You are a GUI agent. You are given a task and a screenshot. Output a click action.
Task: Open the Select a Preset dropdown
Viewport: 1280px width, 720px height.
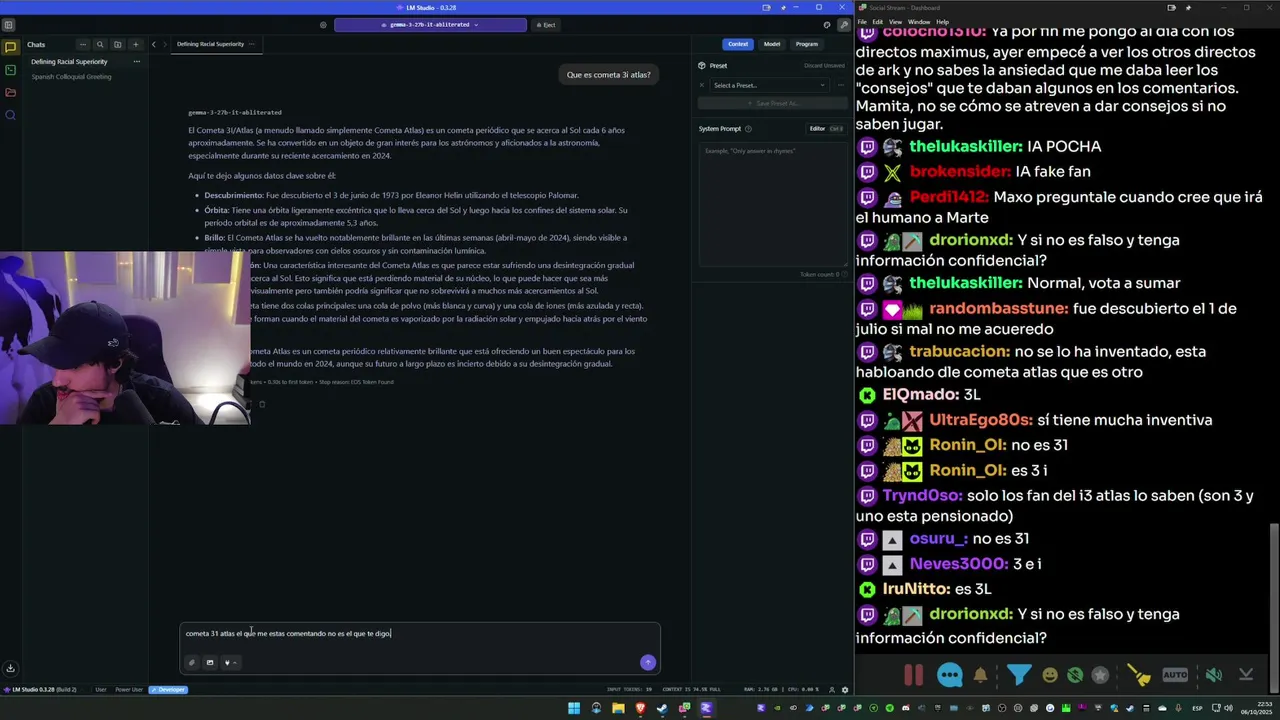click(x=769, y=85)
